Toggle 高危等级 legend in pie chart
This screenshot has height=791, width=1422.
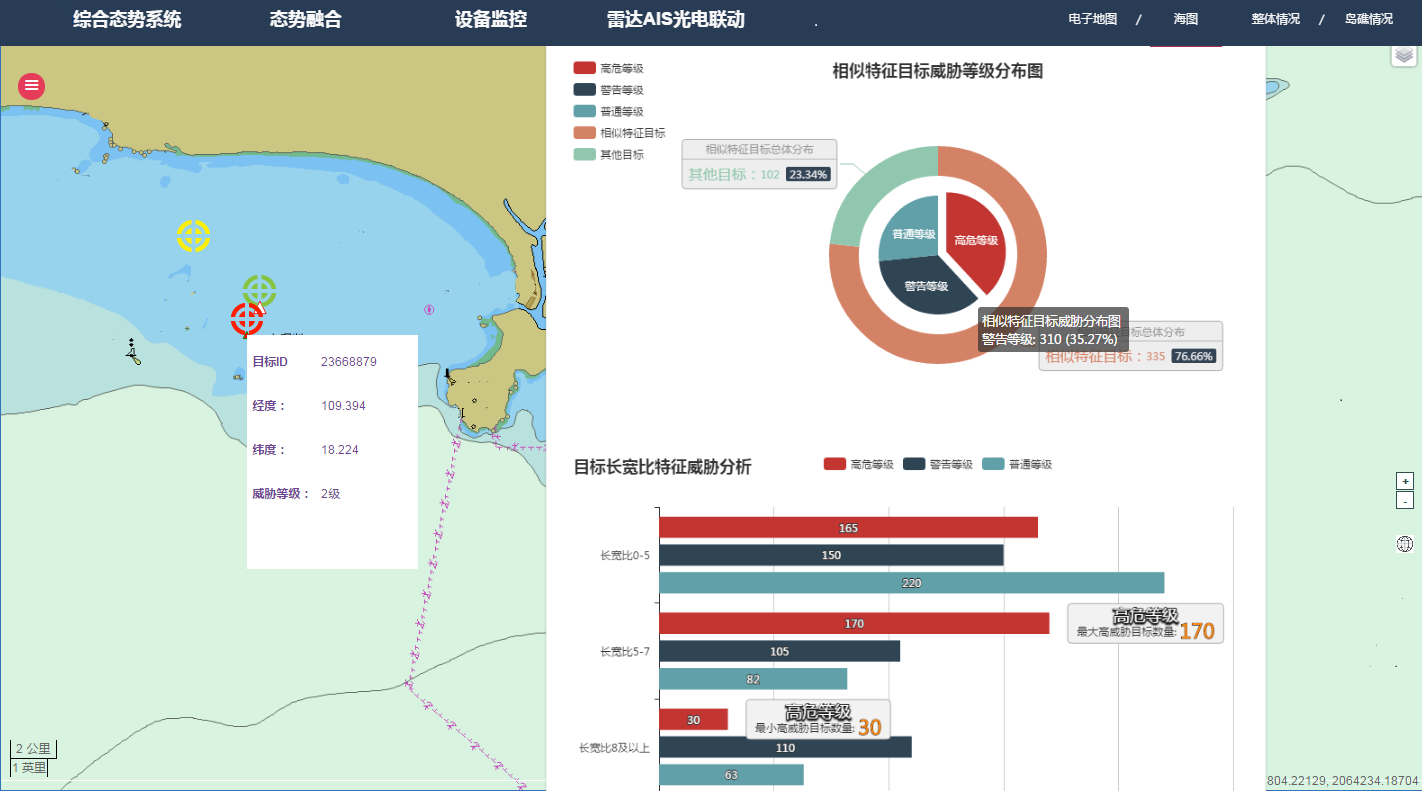608,68
